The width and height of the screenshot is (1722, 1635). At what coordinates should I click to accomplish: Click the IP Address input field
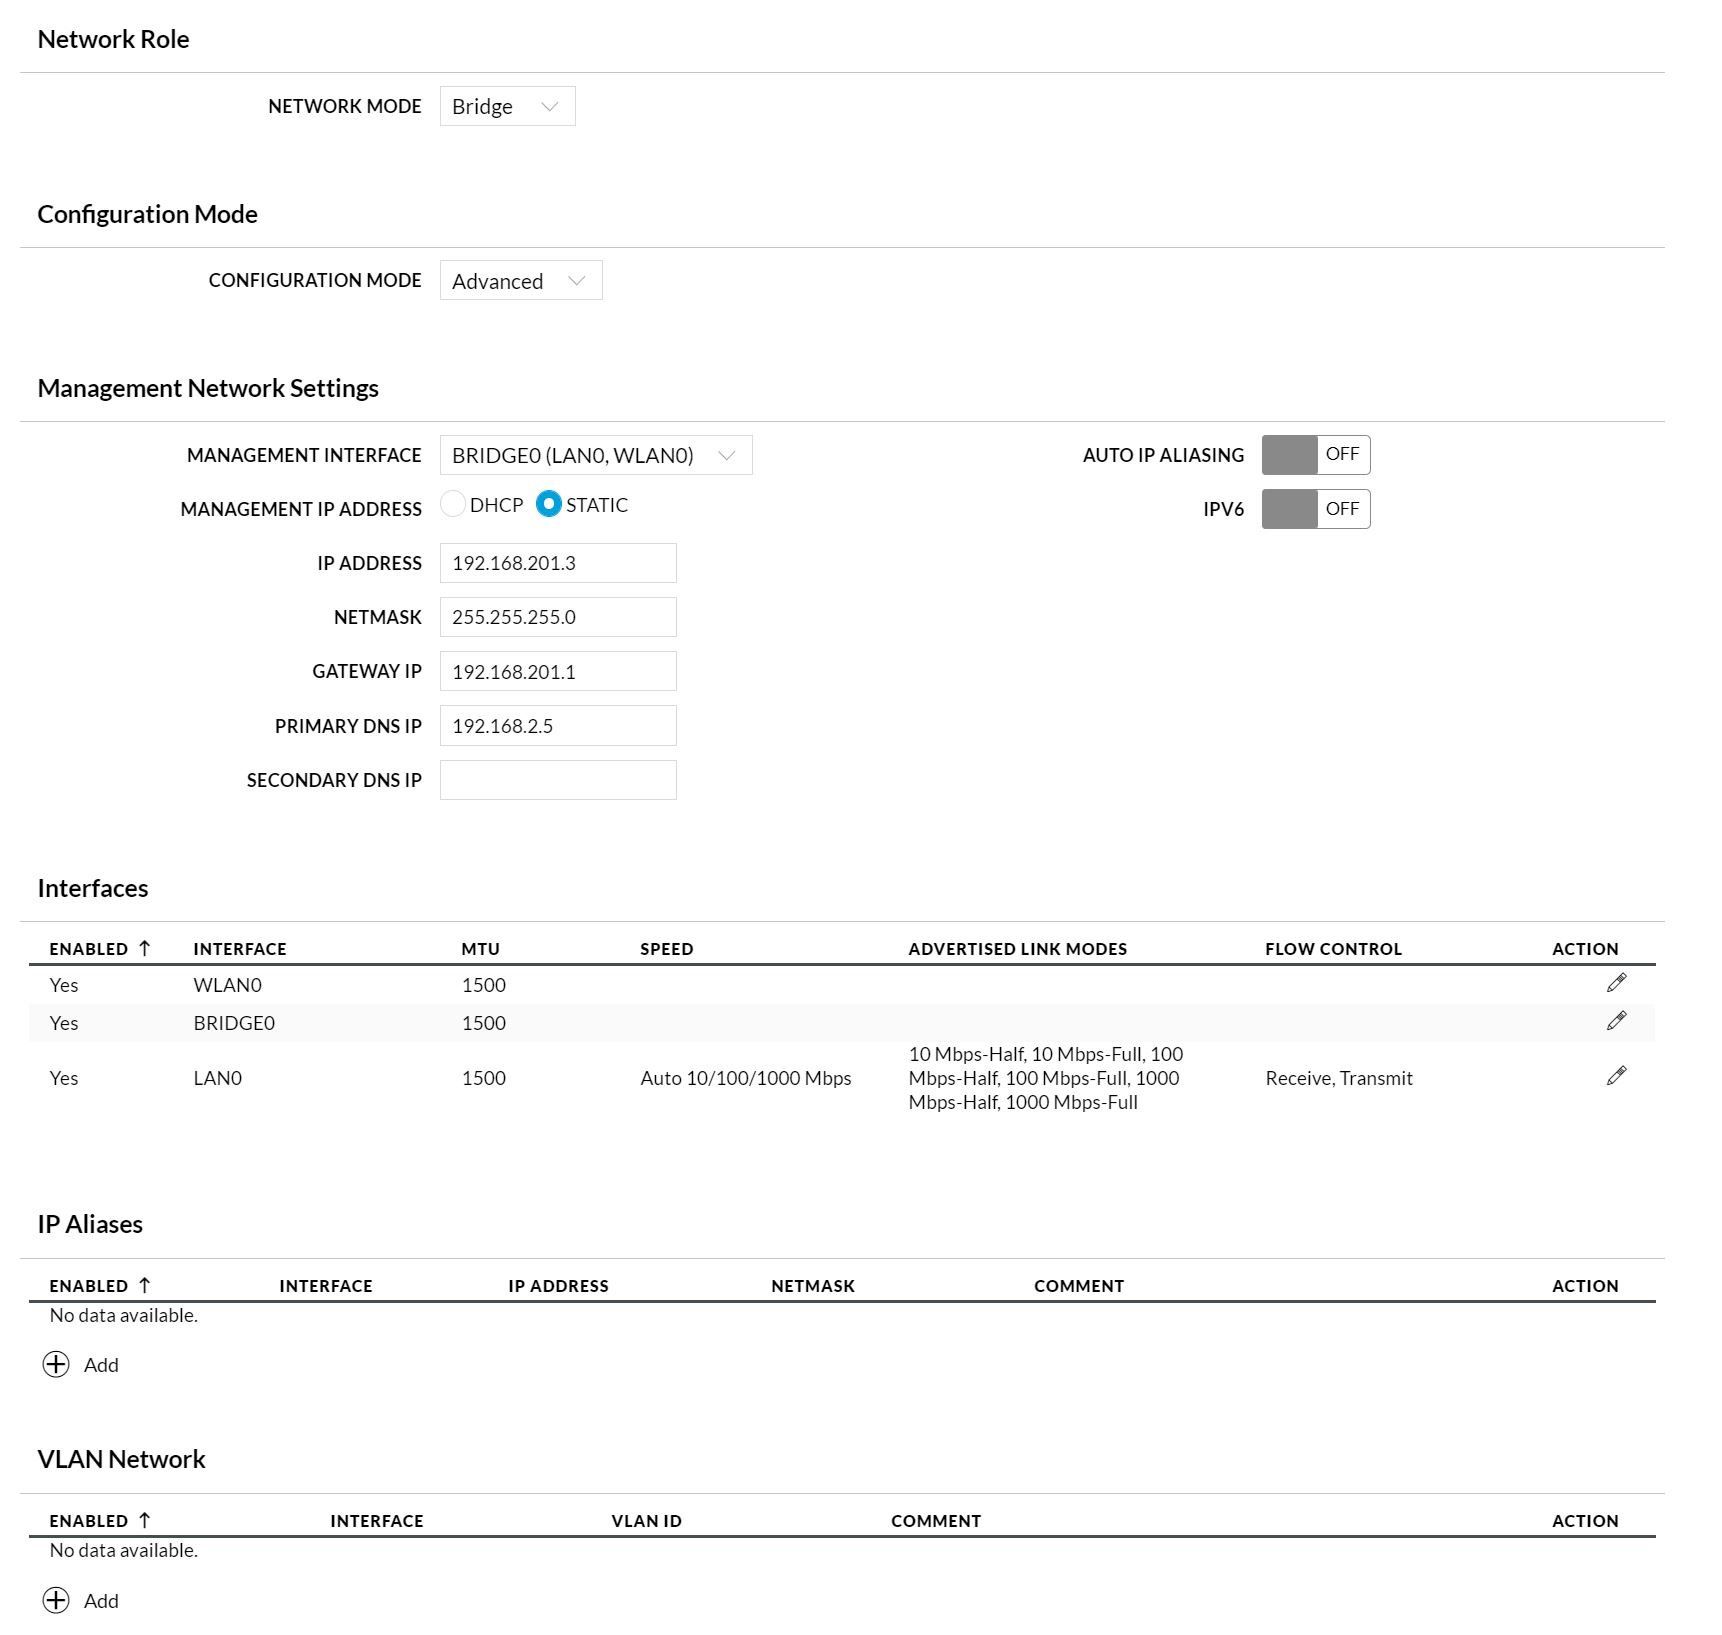point(558,563)
